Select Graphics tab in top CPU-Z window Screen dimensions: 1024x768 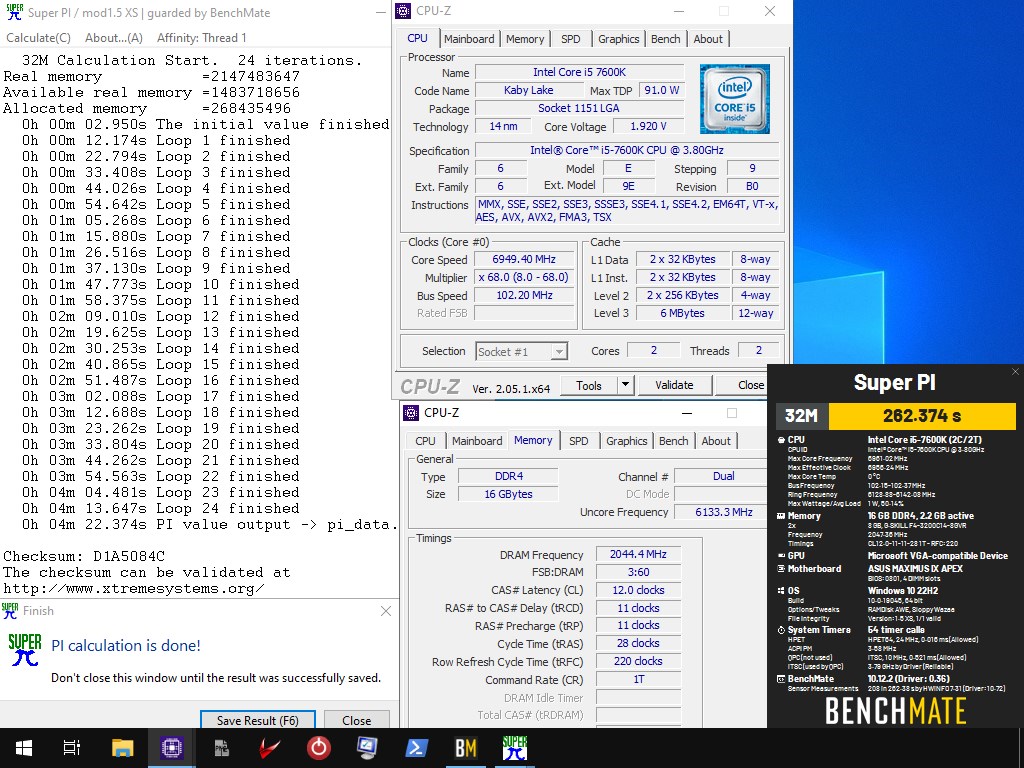coord(618,39)
